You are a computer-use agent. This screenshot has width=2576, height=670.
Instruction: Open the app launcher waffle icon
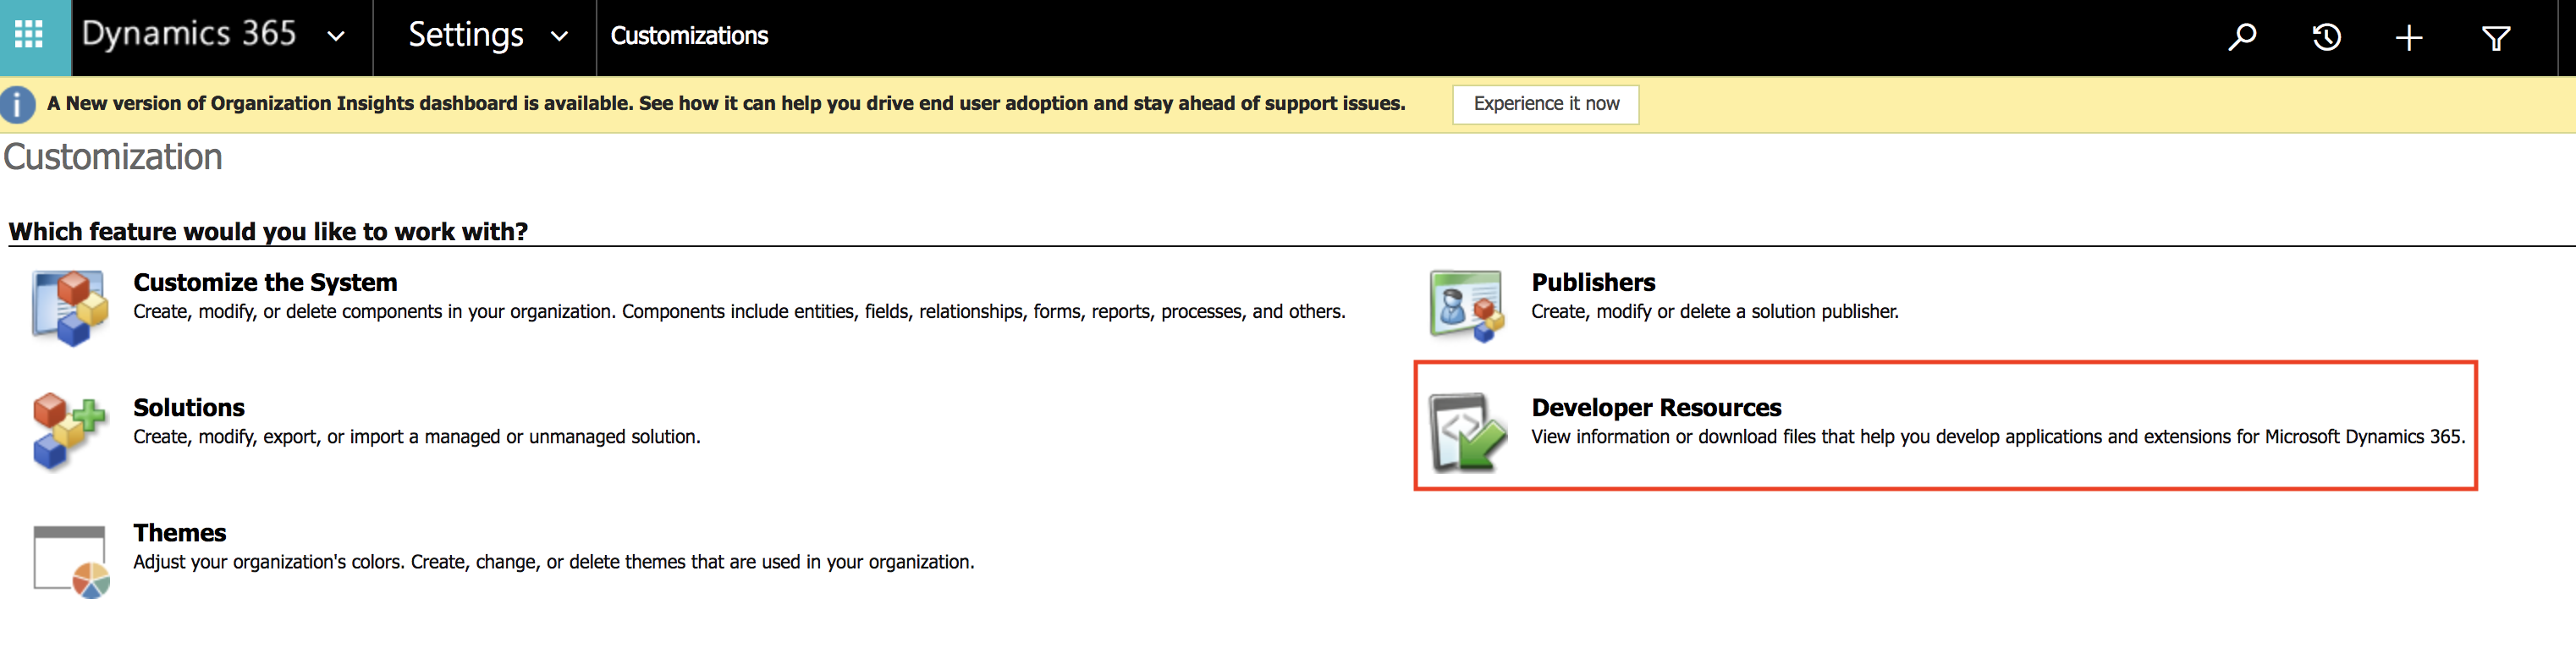tap(29, 35)
